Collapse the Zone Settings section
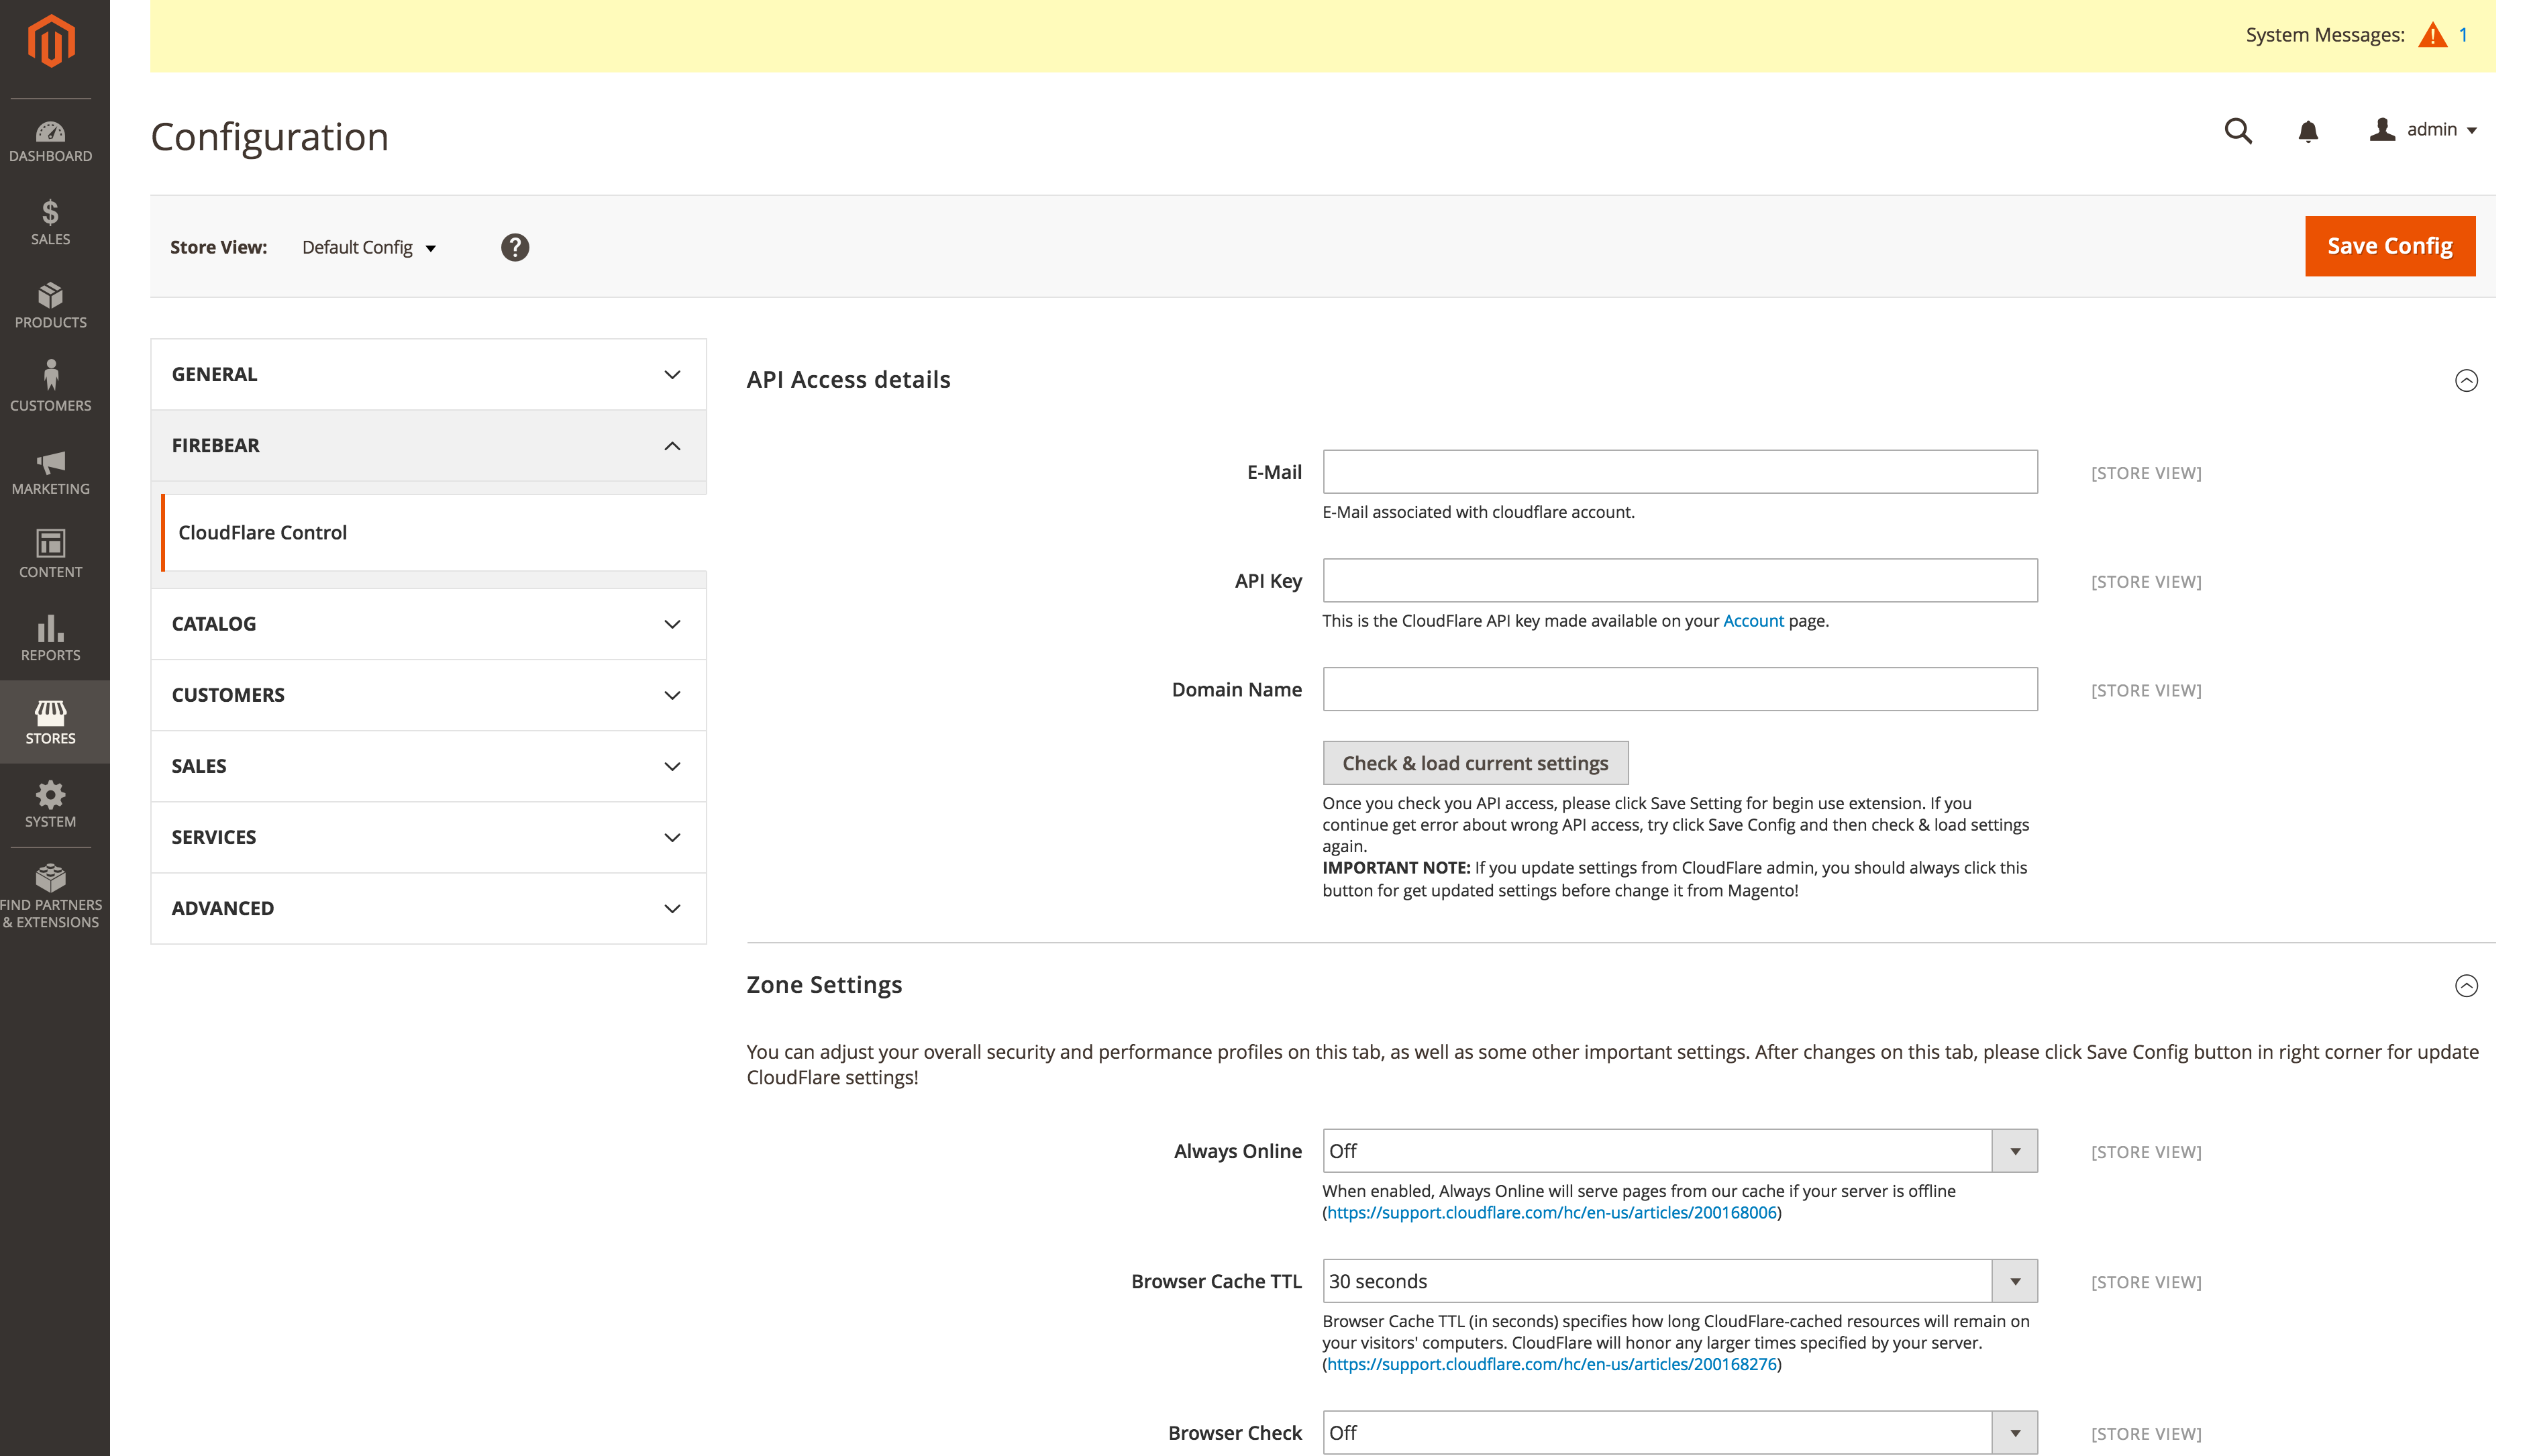The image size is (2527, 1456). (x=2466, y=986)
